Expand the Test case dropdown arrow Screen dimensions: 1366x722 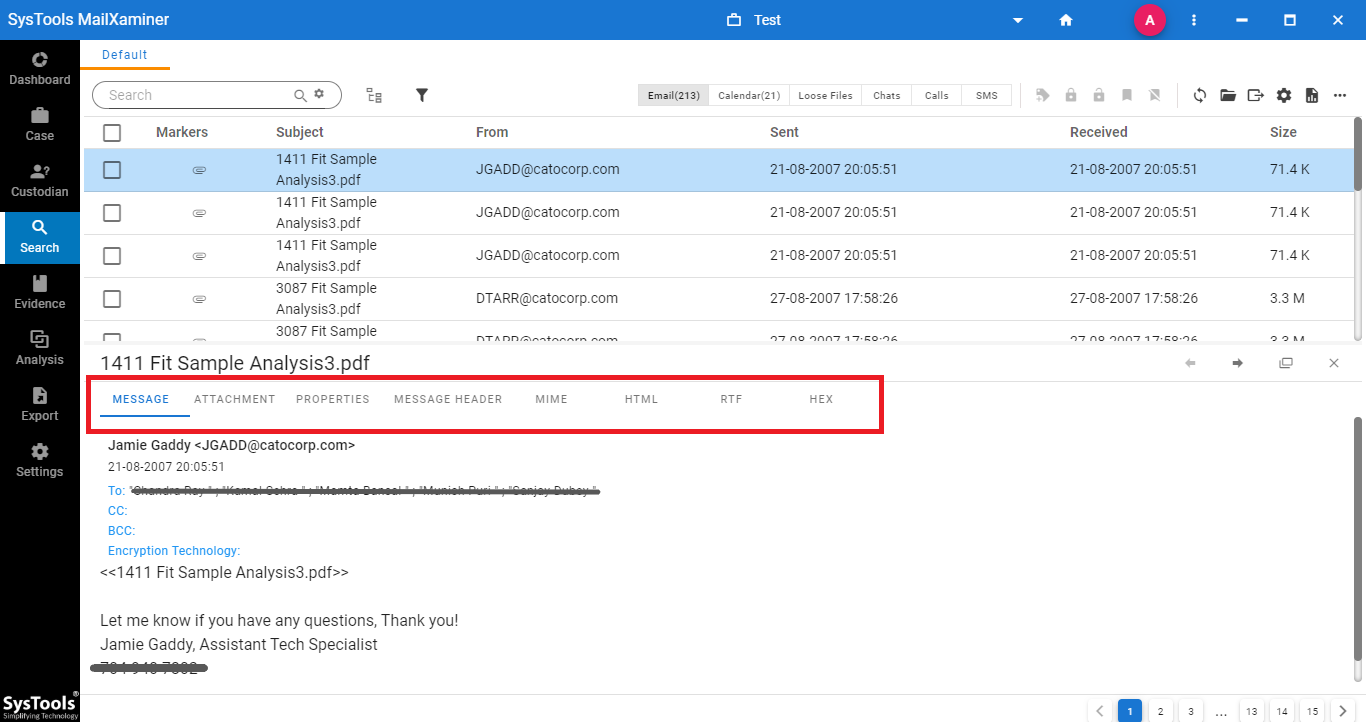[x=1018, y=20]
